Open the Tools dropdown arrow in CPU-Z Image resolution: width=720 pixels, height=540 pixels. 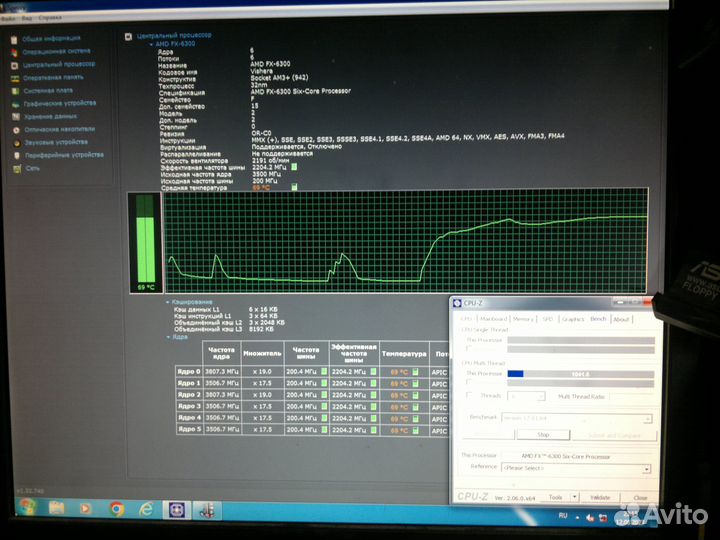coord(574,497)
